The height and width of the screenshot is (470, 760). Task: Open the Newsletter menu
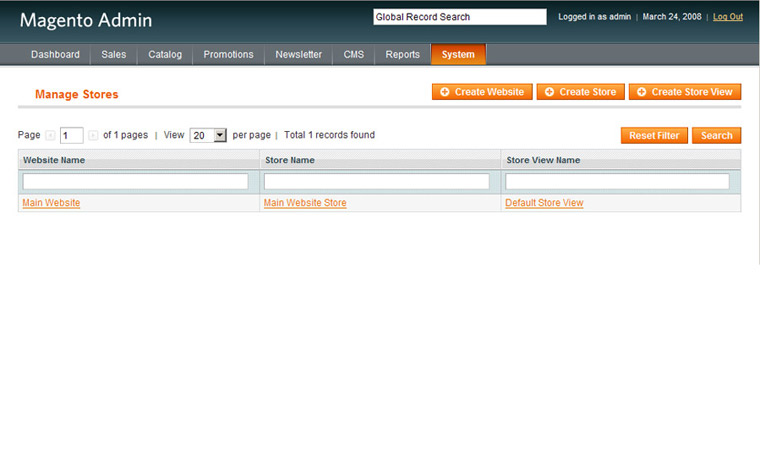pyautogui.click(x=299, y=54)
